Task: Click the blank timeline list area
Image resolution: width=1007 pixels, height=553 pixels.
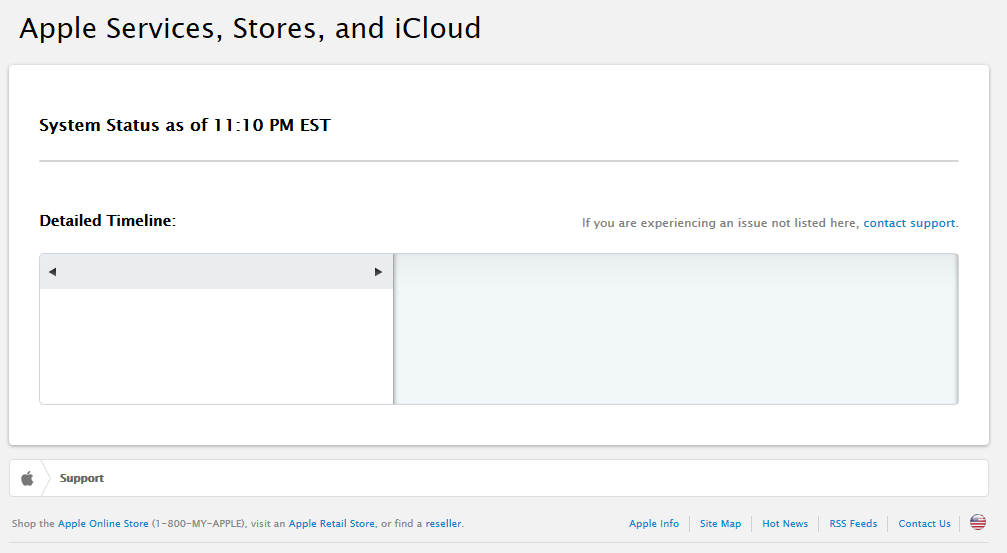Action: coord(216,346)
